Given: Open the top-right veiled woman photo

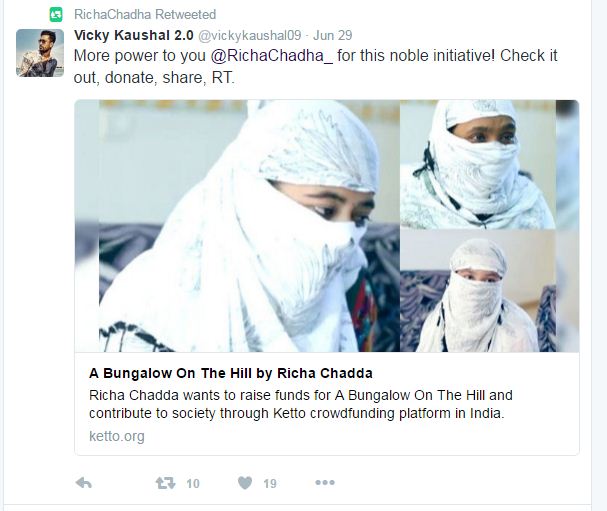Looking at the screenshot, I should click(x=478, y=164).
